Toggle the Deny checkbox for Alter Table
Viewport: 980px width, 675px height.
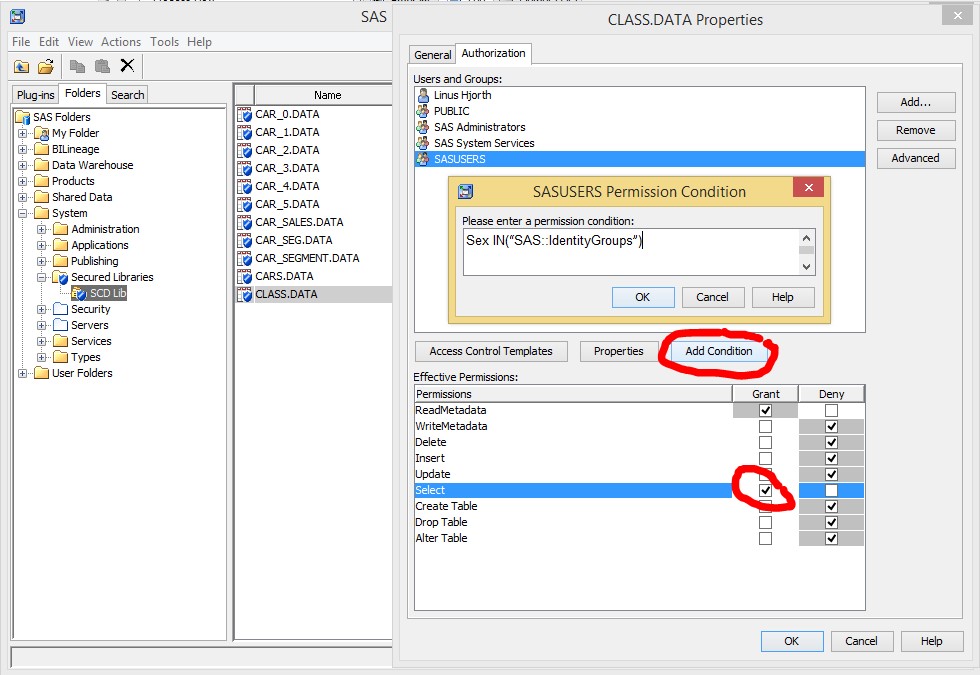[x=831, y=538]
